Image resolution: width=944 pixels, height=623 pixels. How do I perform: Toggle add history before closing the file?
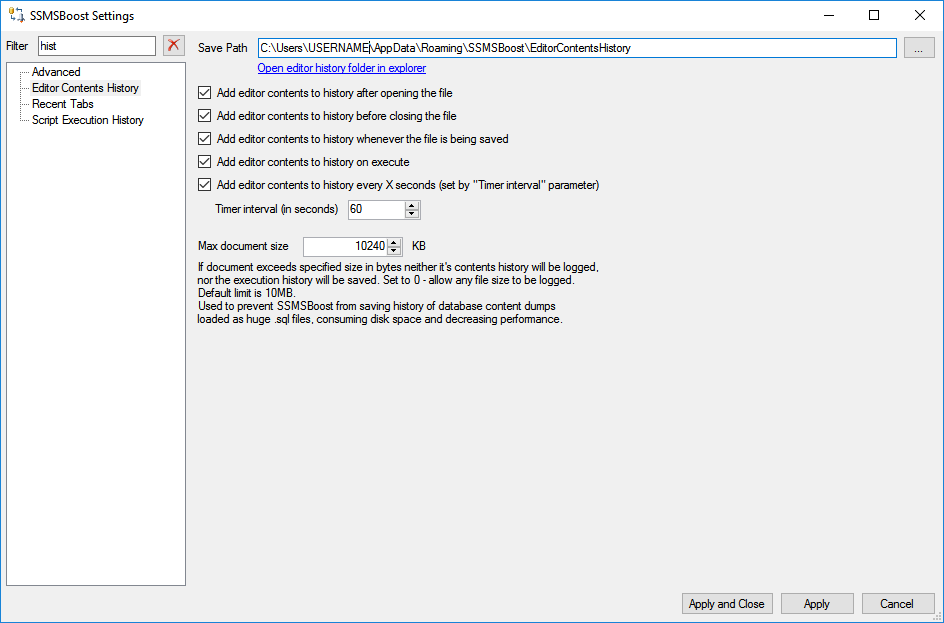coord(205,116)
